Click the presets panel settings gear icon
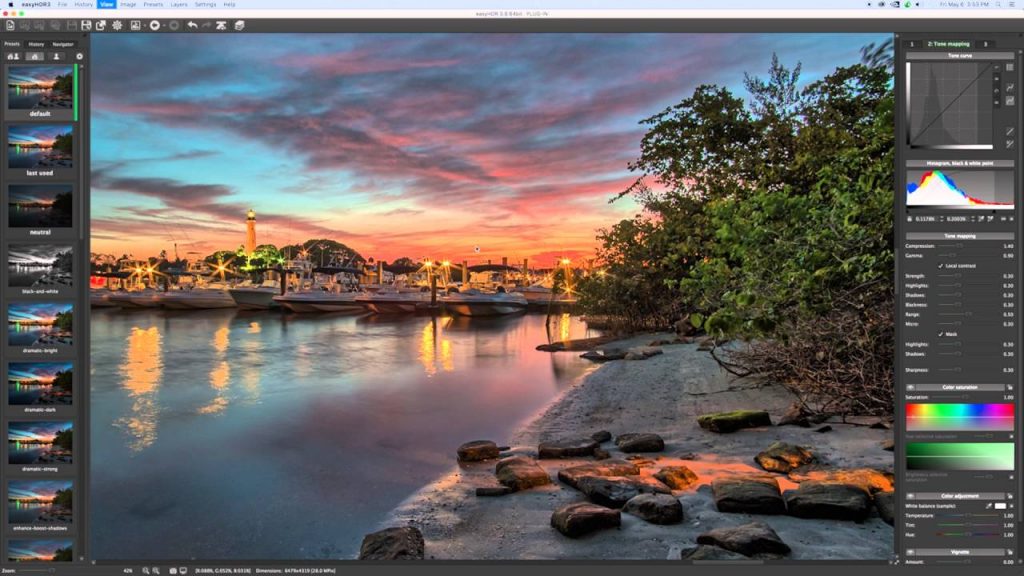 tap(79, 56)
